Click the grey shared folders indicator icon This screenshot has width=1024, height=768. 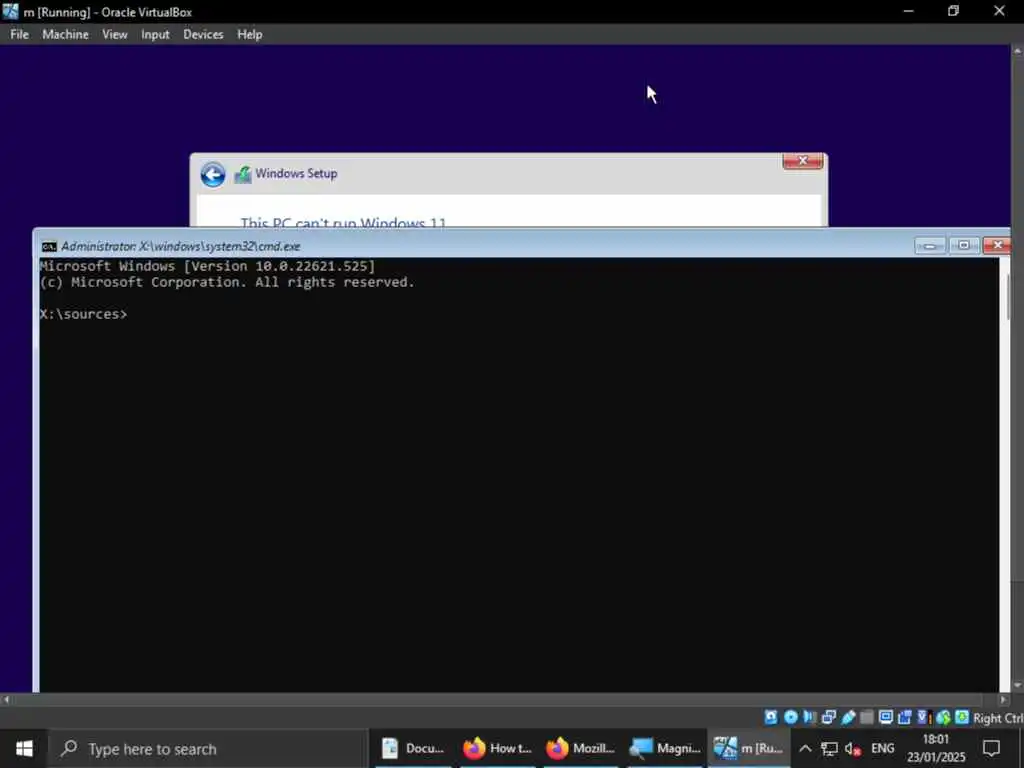(x=867, y=717)
